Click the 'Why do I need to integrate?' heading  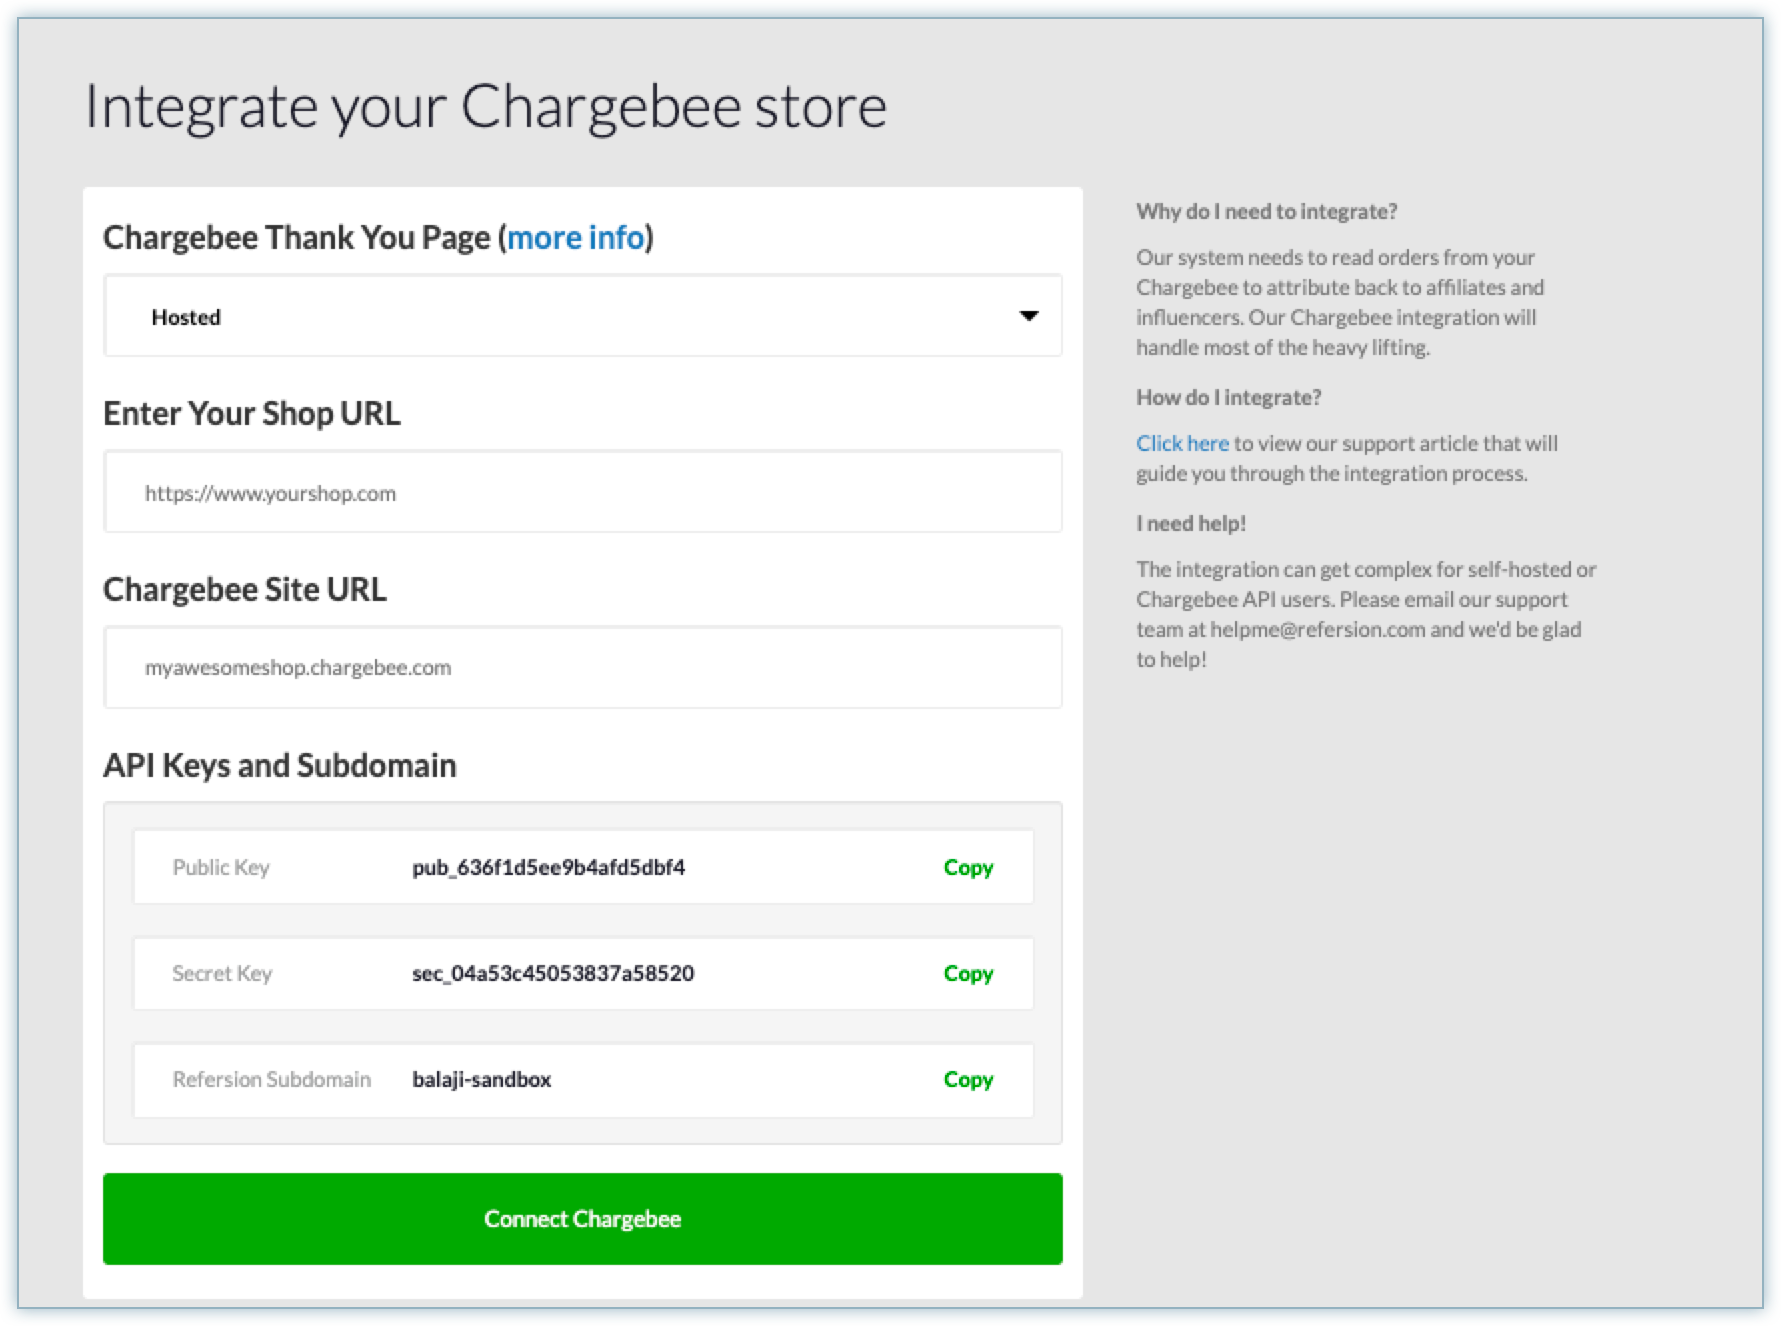pyautogui.click(x=1266, y=211)
